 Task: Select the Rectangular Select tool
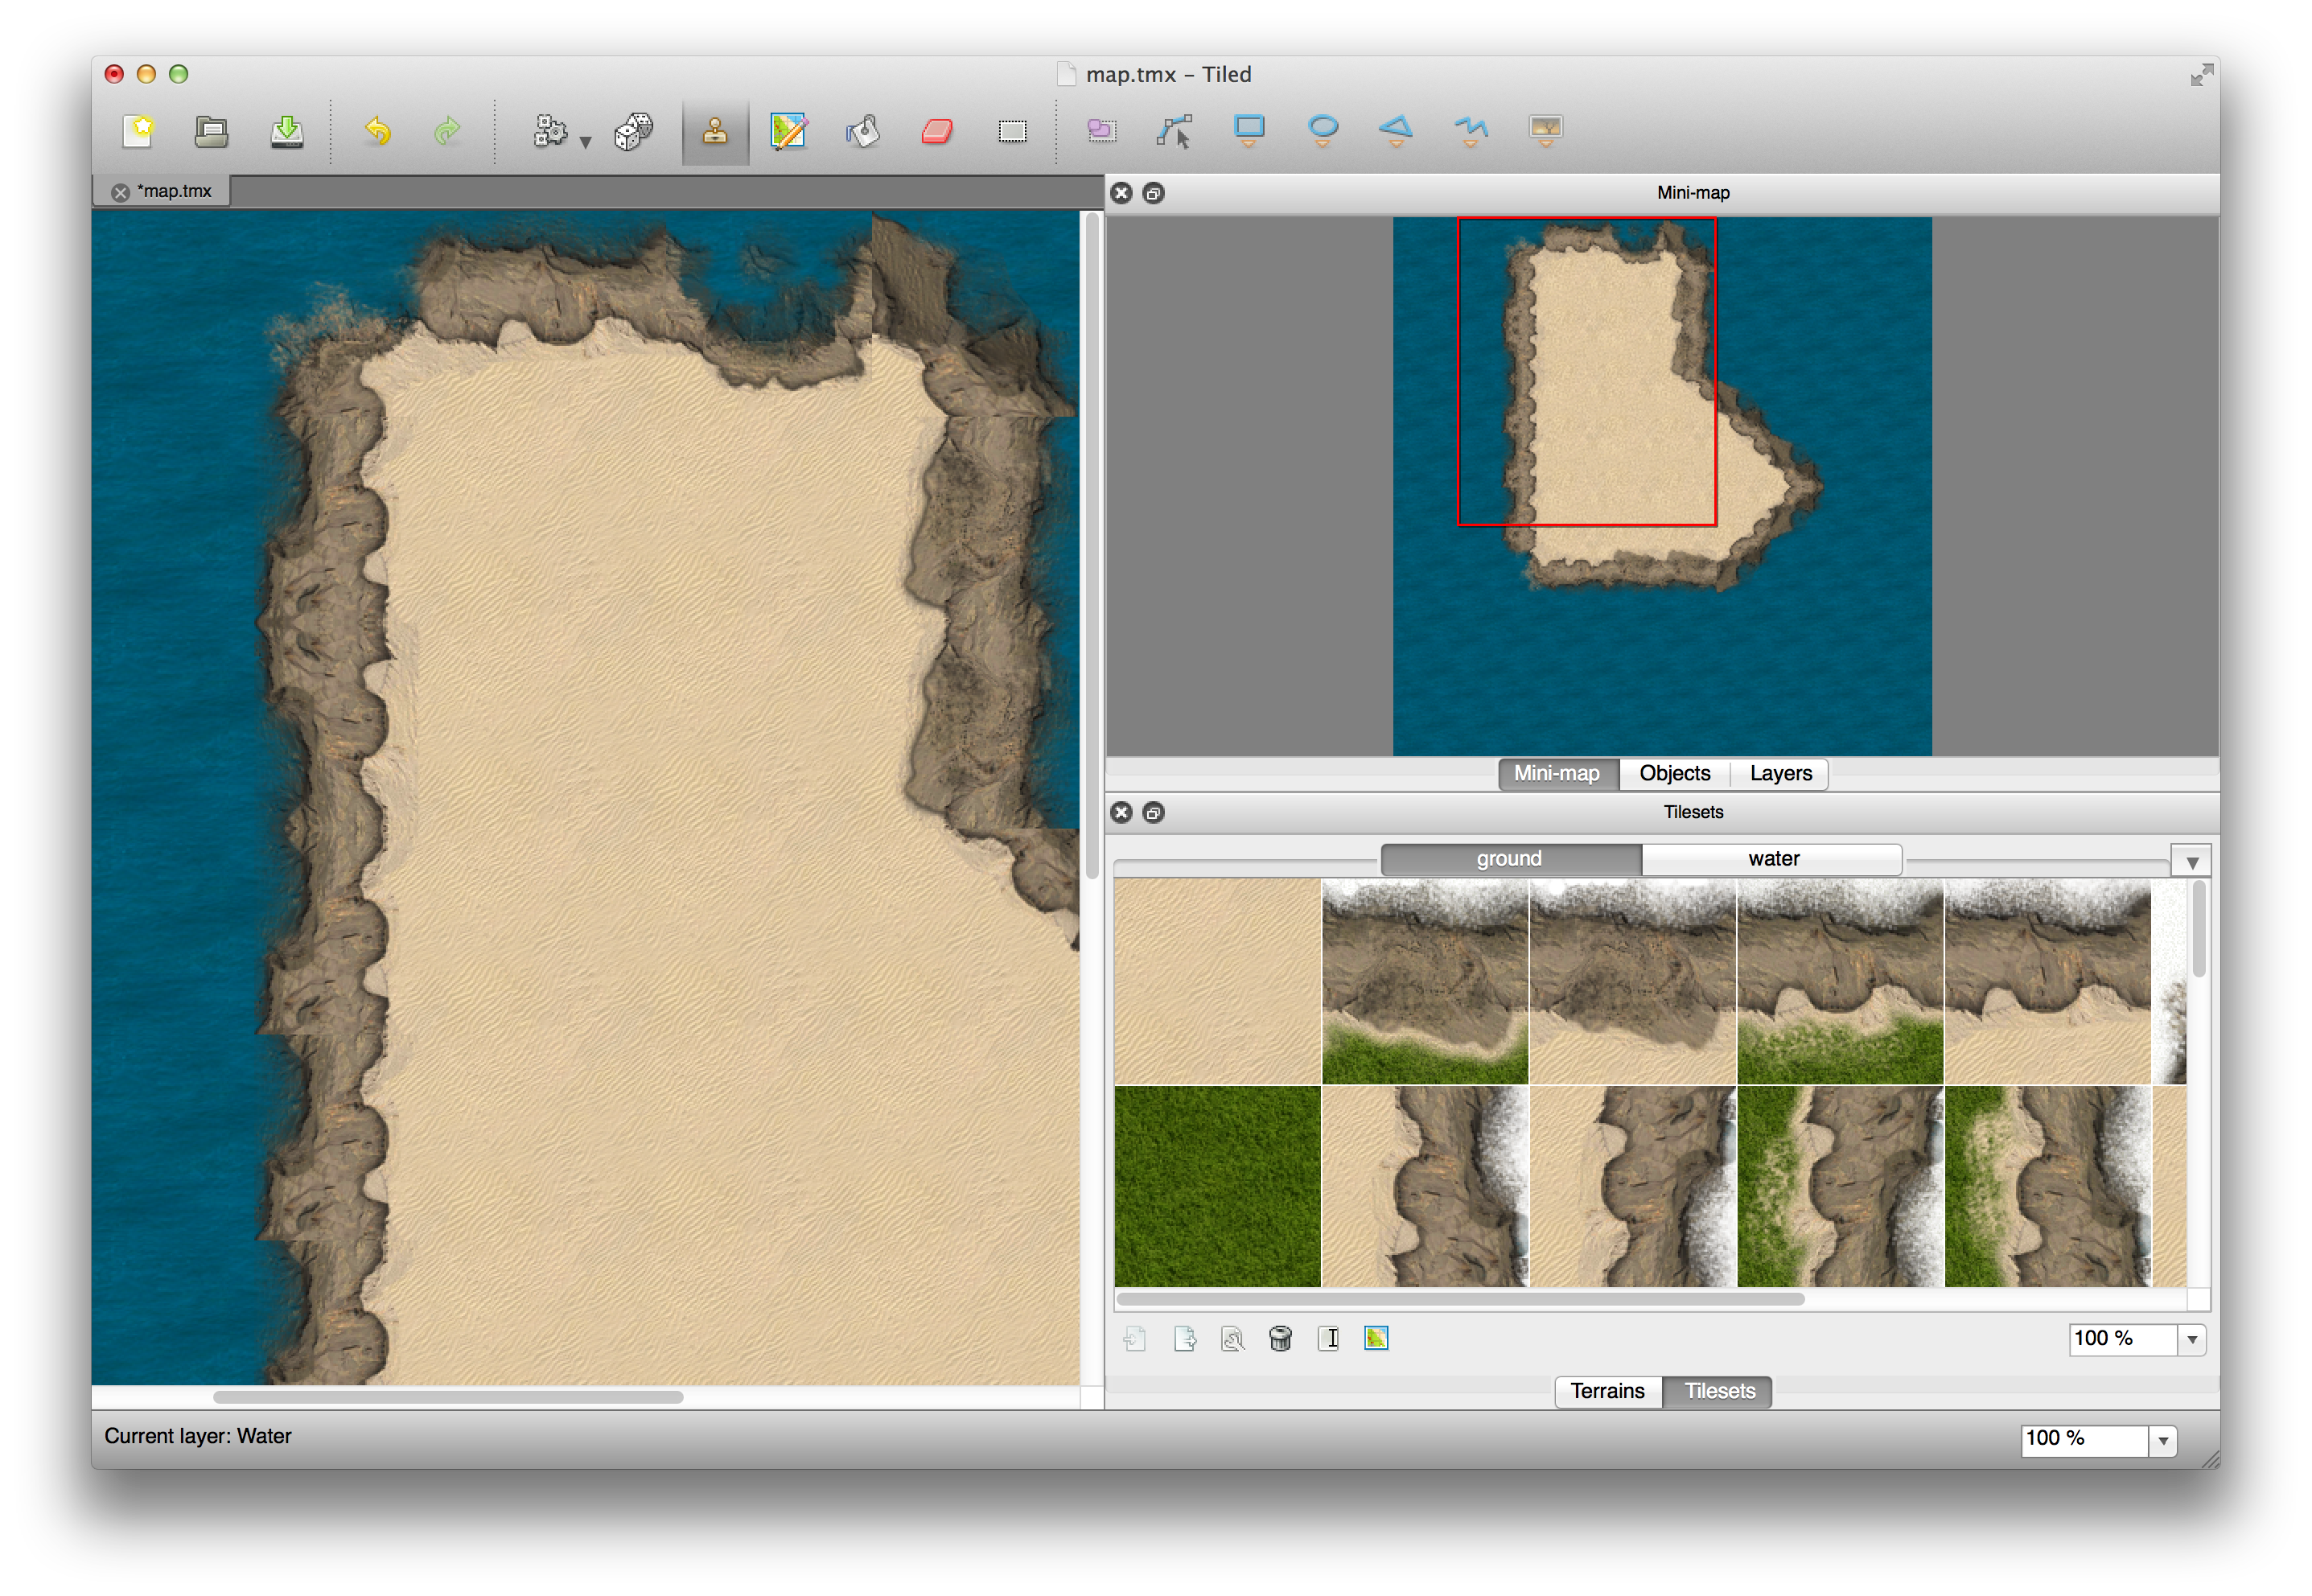click(x=1012, y=131)
